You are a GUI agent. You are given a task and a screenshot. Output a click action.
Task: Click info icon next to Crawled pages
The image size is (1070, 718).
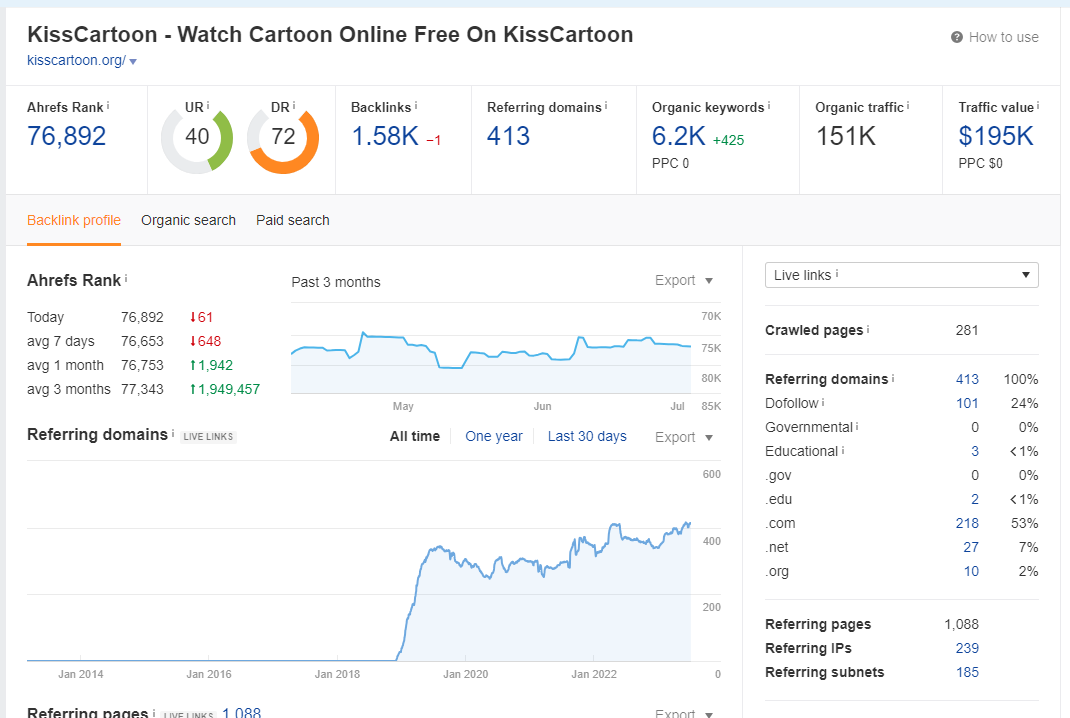click(868, 330)
